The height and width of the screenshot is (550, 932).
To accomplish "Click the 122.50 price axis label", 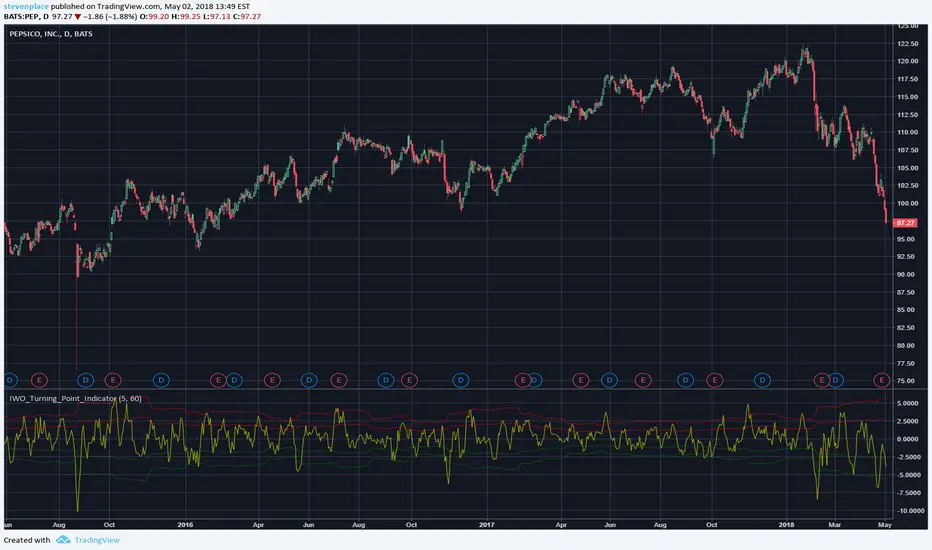I will pyautogui.click(x=907, y=43).
